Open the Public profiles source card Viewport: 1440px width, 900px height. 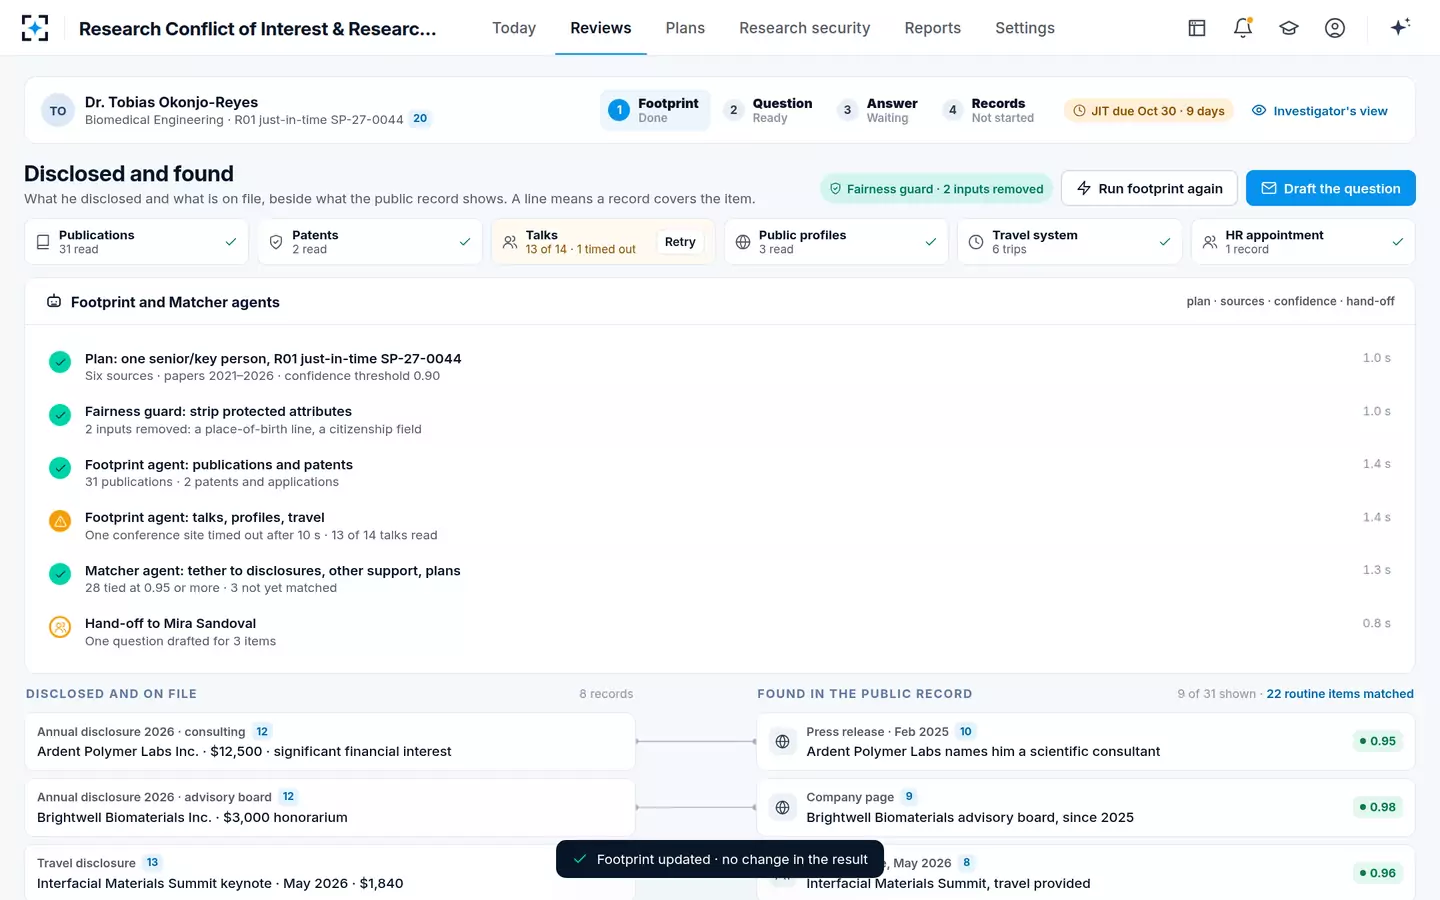coord(836,242)
